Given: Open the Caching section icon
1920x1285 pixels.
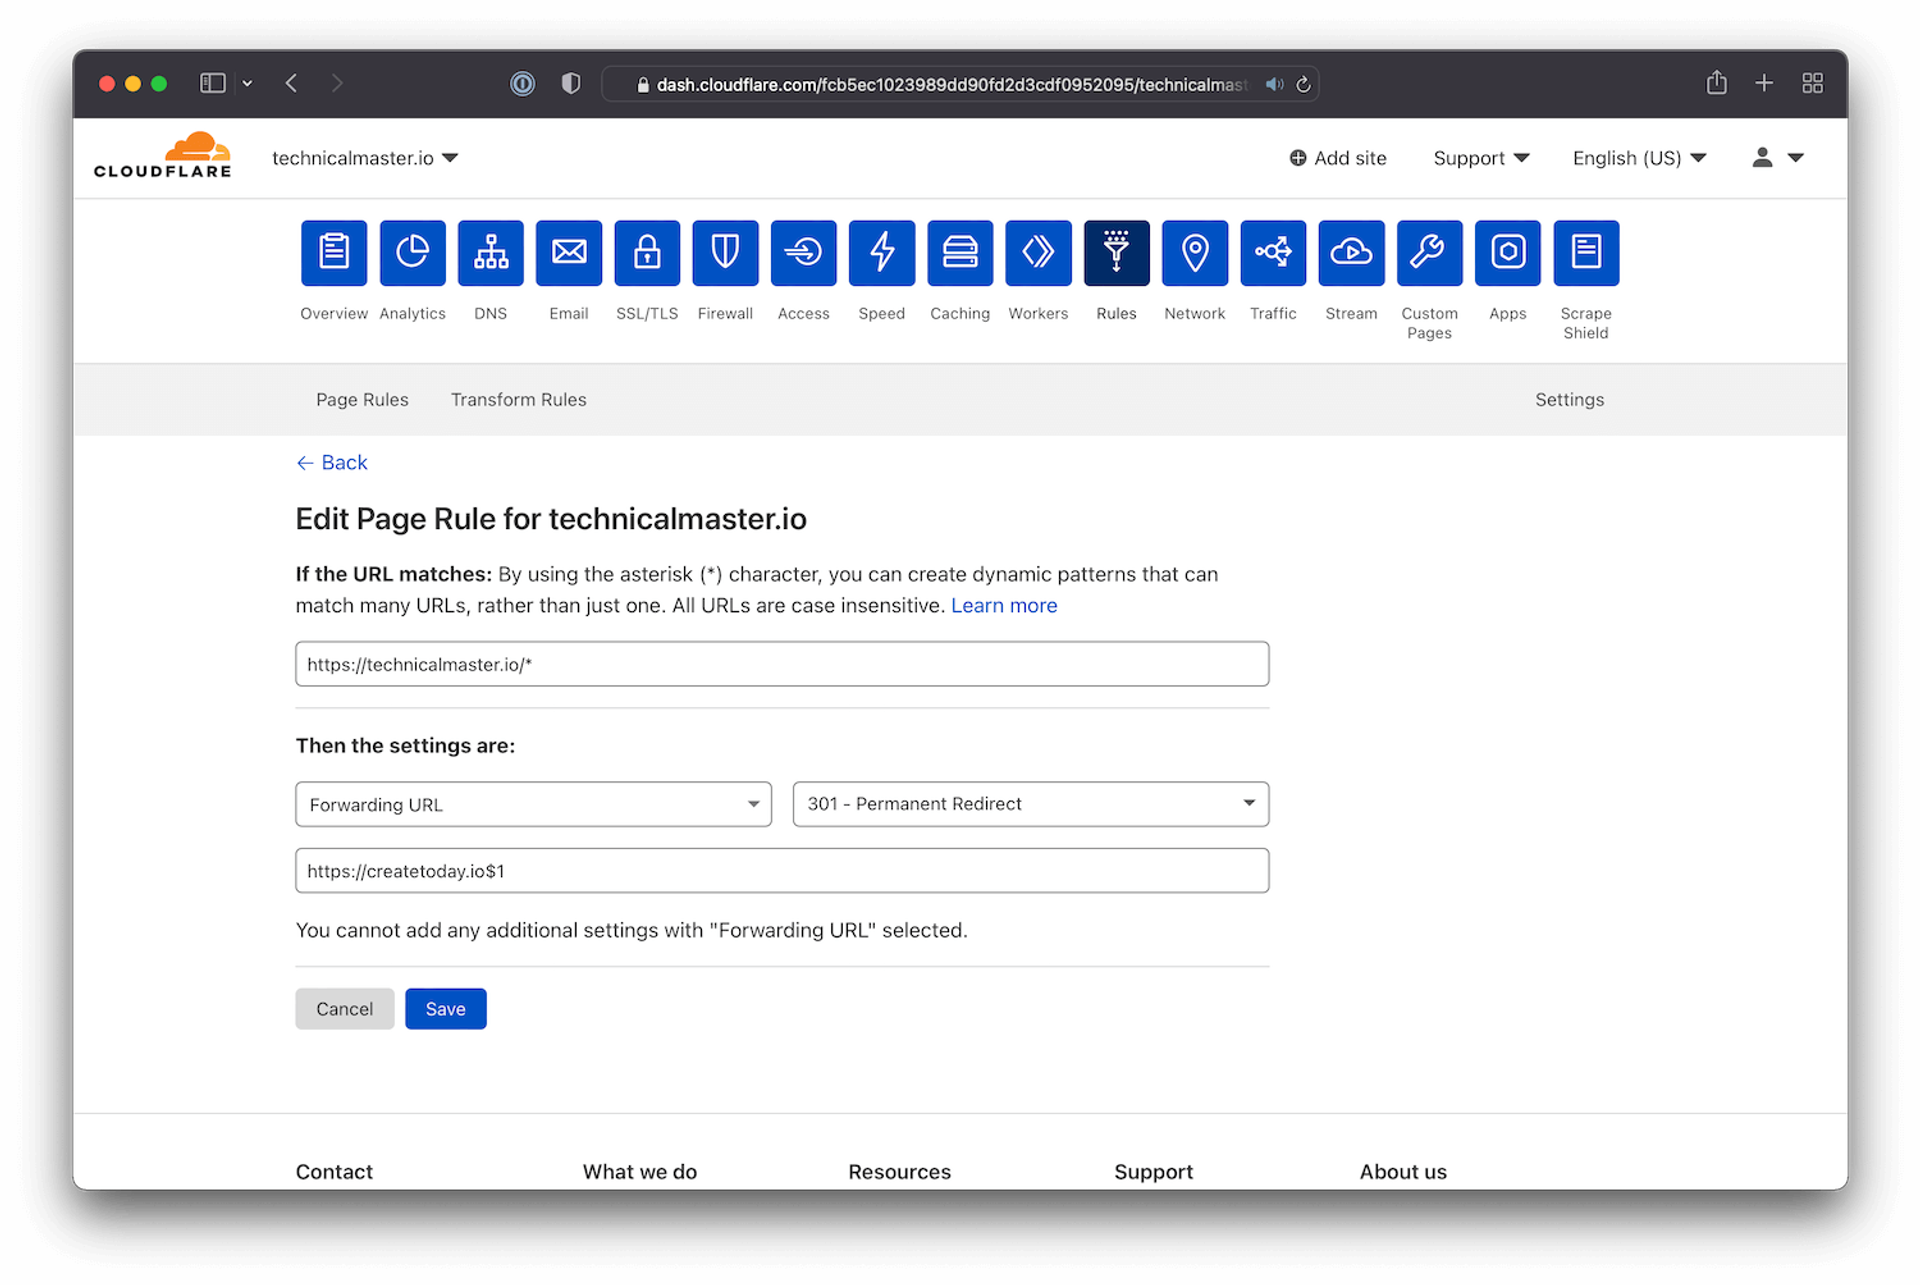Looking at the screenshot, I should [x=960, y=252].
